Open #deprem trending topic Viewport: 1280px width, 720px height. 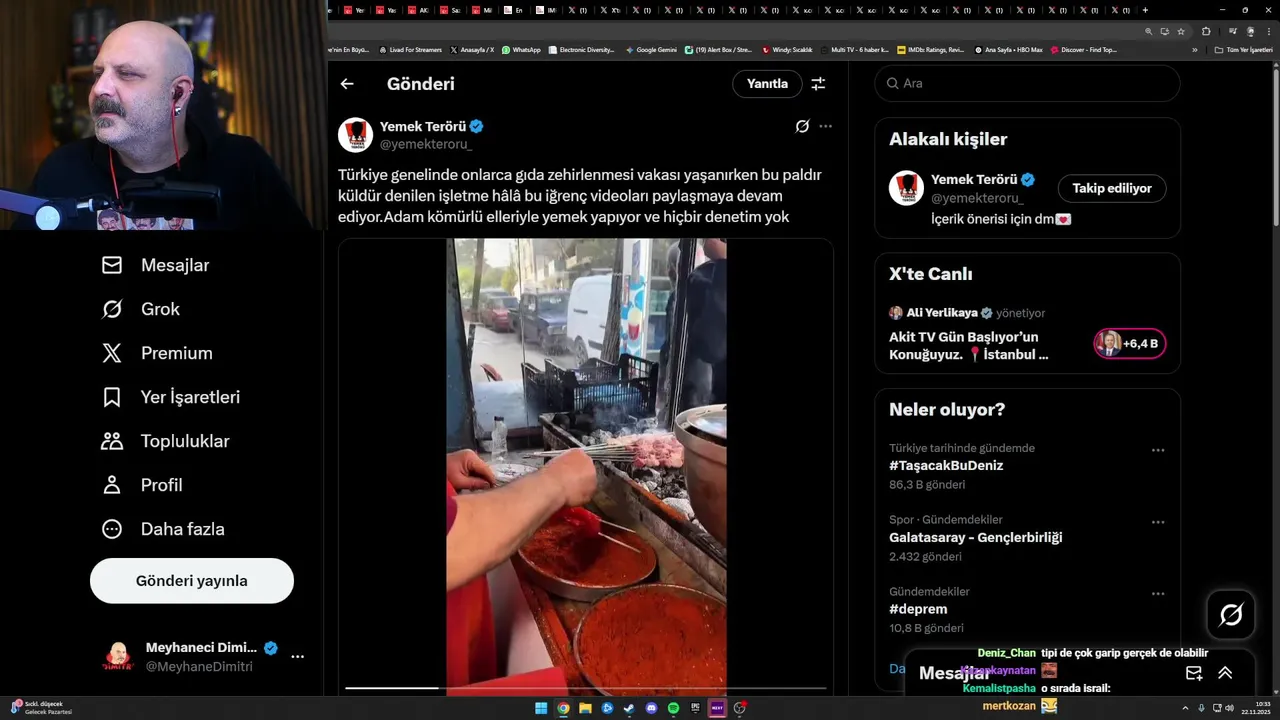click(918, 610)
